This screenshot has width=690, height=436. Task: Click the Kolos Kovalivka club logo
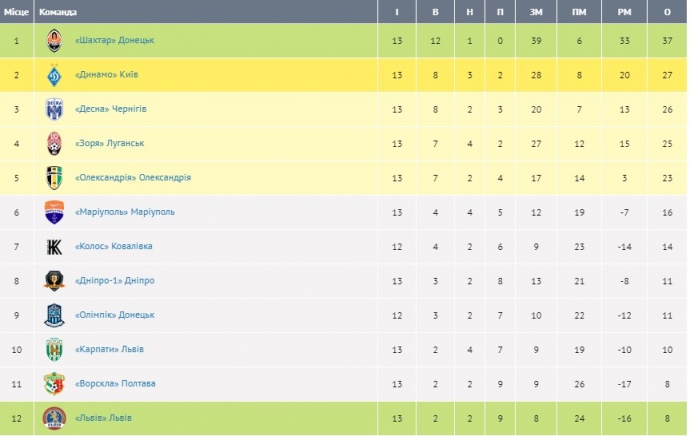tap(54, 247)
